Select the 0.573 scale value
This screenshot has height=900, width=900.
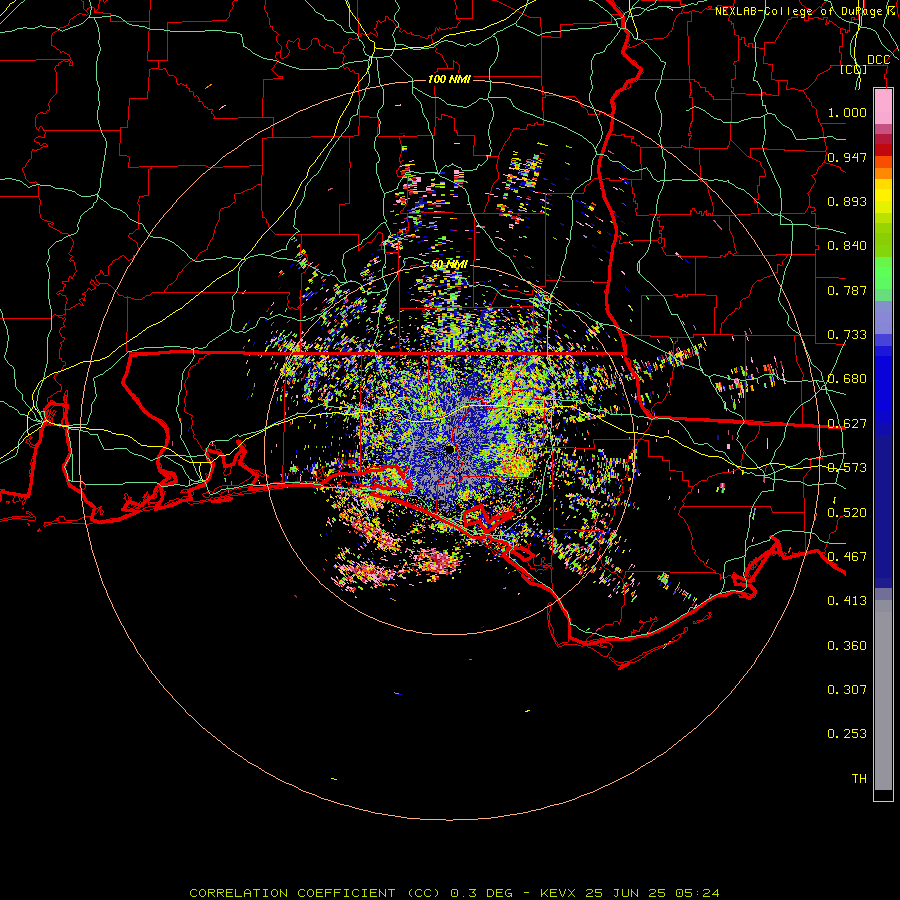click(x=847, y=468)
